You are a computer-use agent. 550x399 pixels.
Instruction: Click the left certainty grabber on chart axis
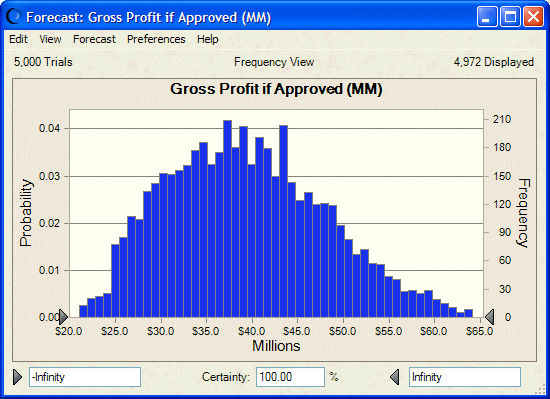coord(63,317)
